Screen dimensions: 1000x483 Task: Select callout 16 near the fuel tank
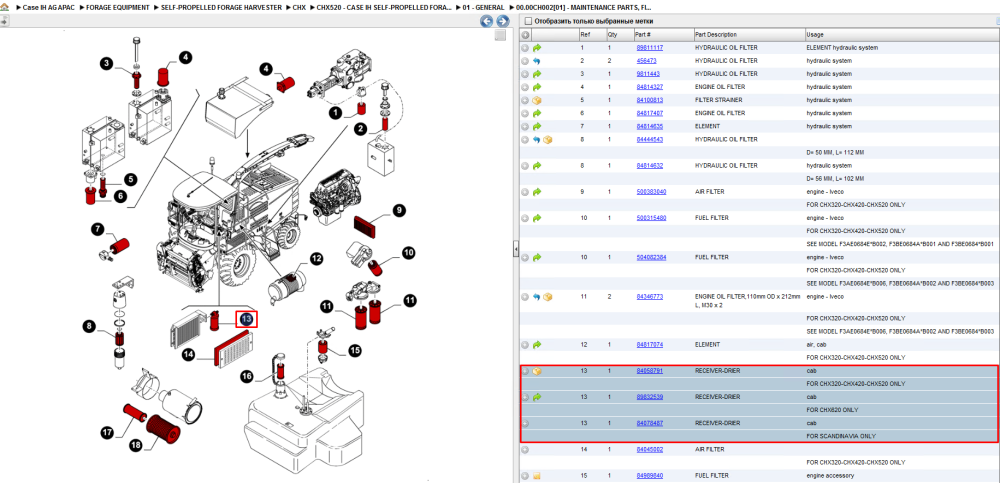[x=247, y=377]
